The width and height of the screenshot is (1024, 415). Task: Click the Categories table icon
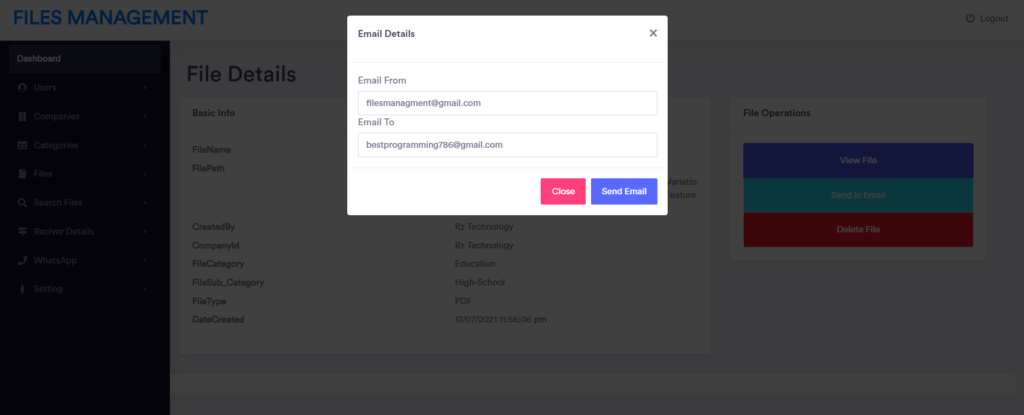(x=22, y=145)
